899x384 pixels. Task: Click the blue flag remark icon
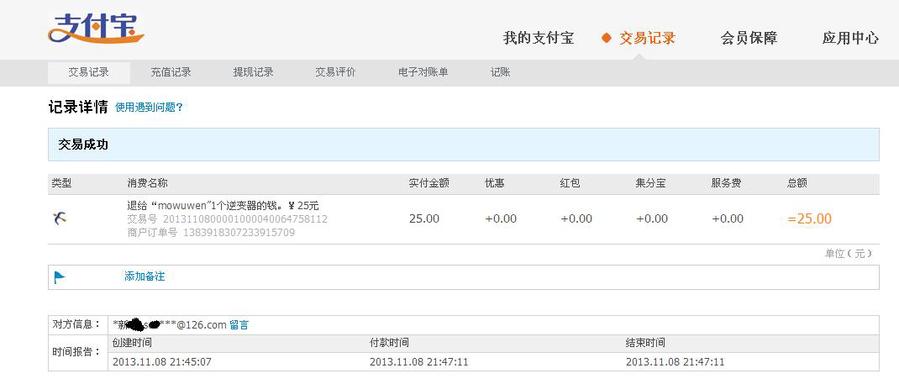tap(60, 277)
